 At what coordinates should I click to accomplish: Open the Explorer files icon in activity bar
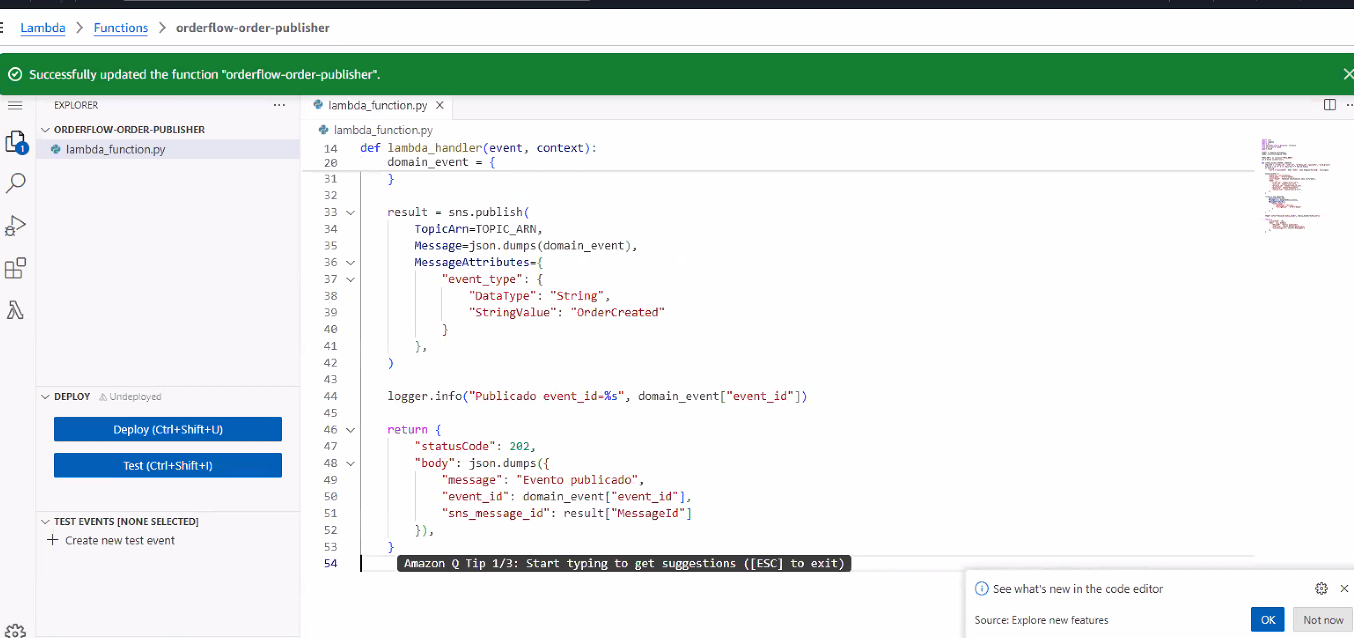[16, 143]
